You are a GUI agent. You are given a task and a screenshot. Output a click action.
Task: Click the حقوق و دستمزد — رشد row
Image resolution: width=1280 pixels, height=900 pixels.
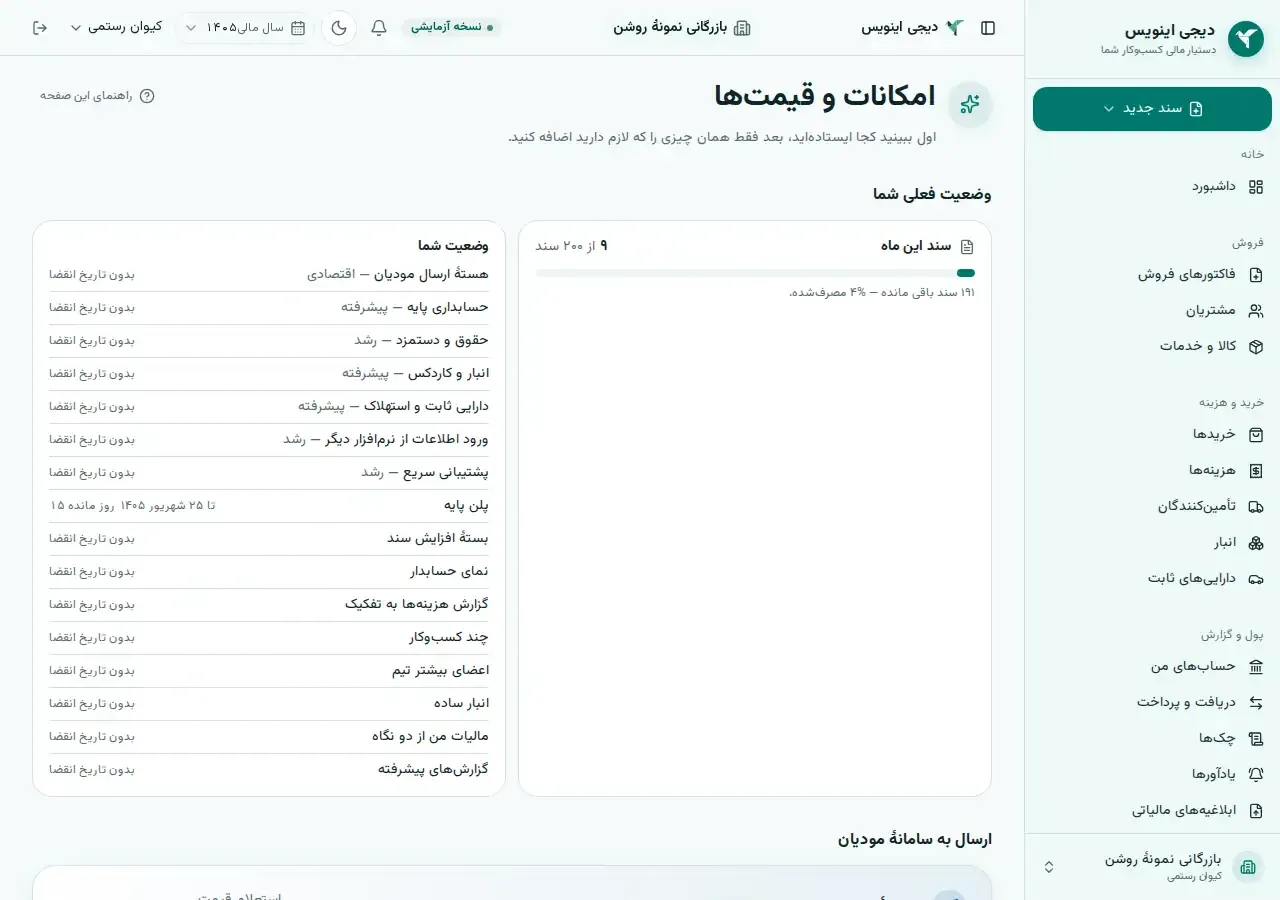tap(269, 341)
